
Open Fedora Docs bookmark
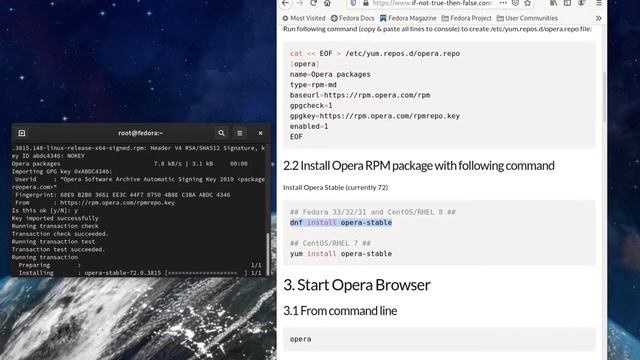click(x=352, y=18)
